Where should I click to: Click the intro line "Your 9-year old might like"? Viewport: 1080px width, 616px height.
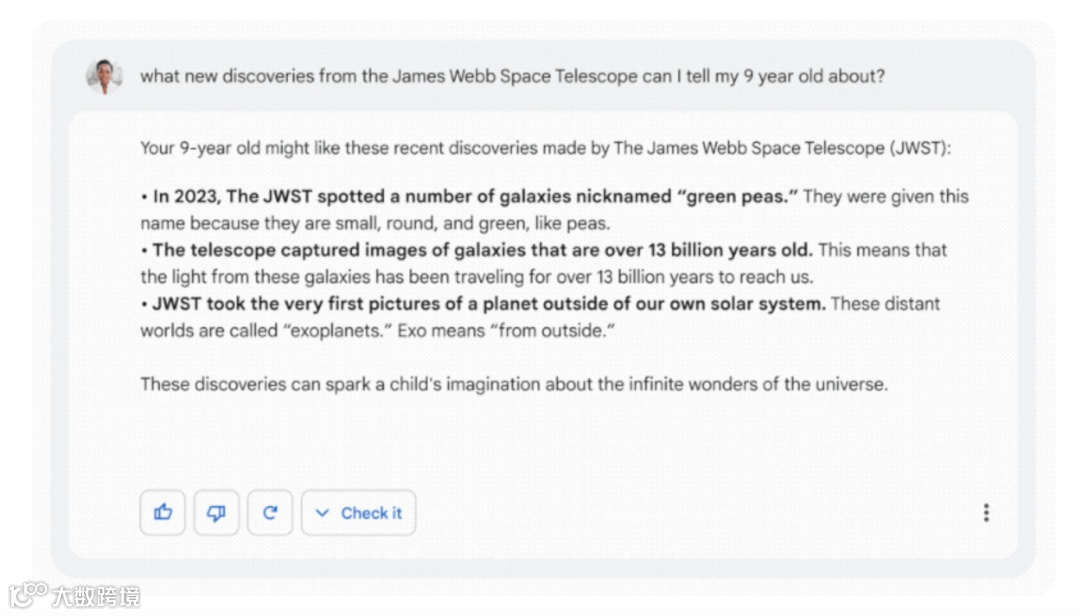[x=545, y=148]
